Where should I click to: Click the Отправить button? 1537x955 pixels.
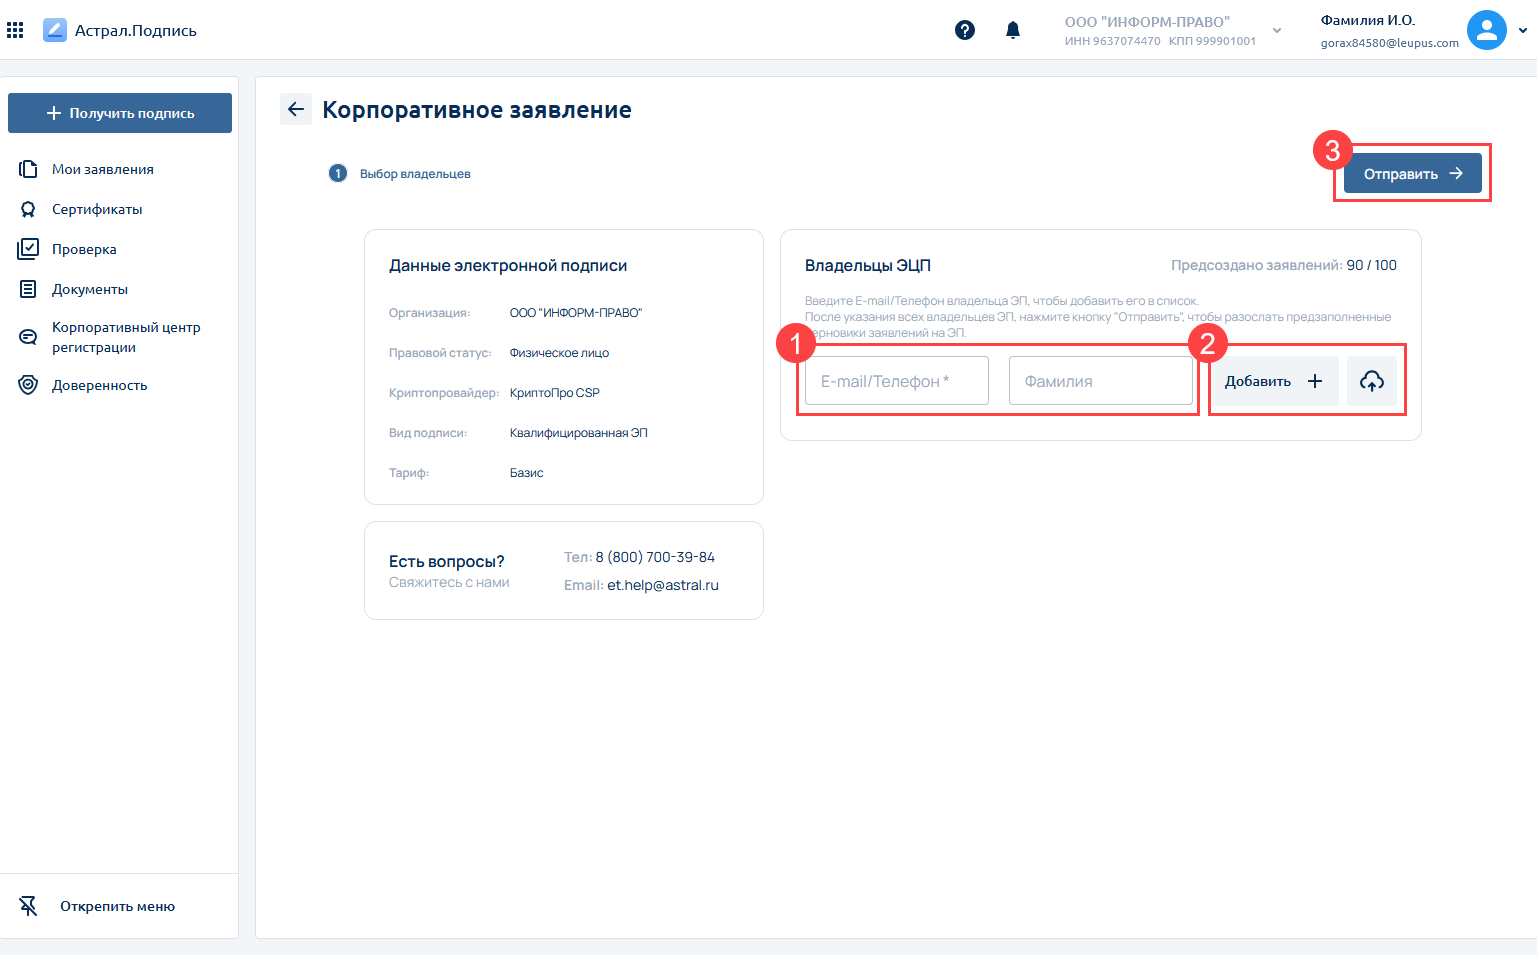point(1413,173)
